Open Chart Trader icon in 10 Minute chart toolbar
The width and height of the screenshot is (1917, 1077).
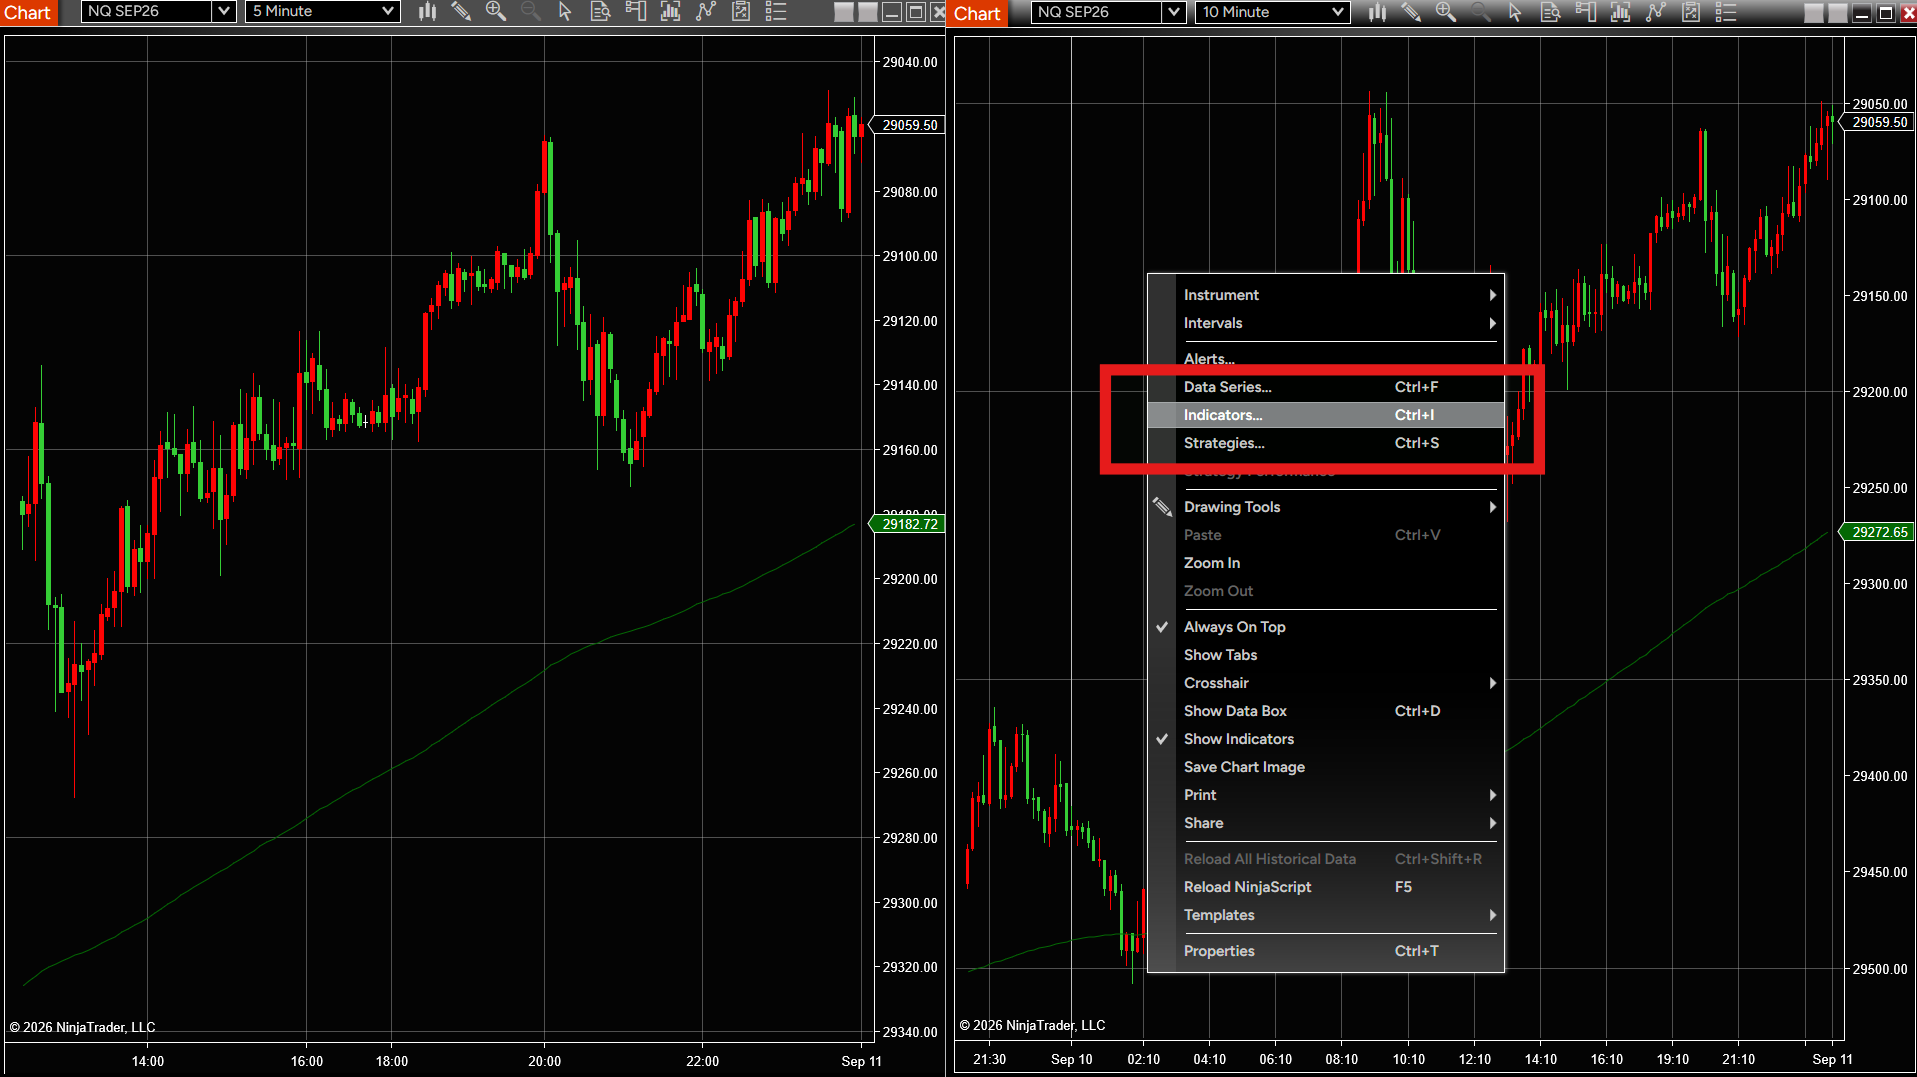point(1585,12)
